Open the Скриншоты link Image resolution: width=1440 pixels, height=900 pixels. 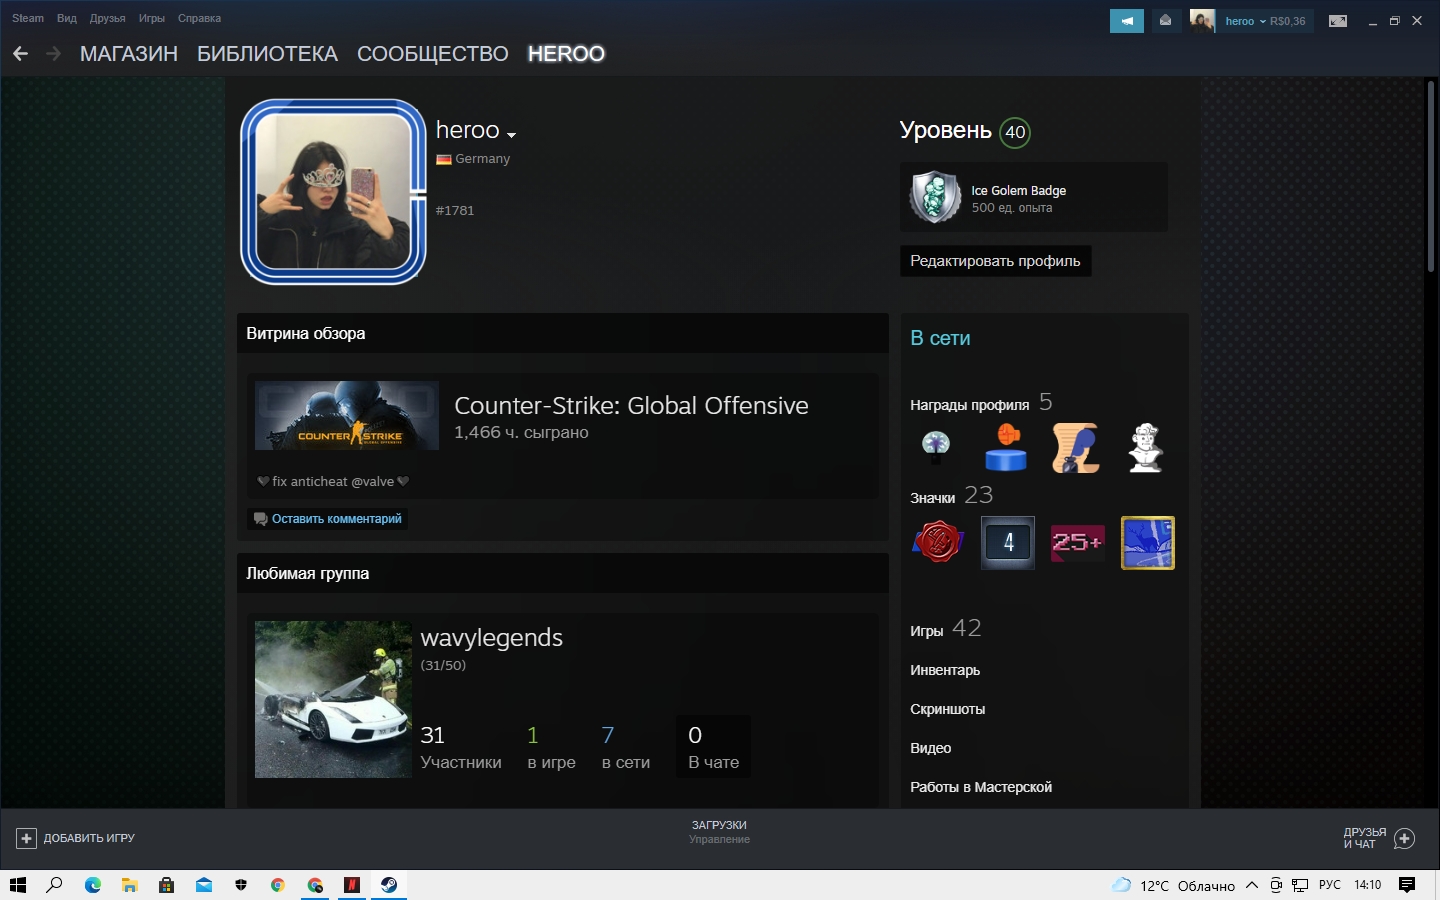coord(948,709)
